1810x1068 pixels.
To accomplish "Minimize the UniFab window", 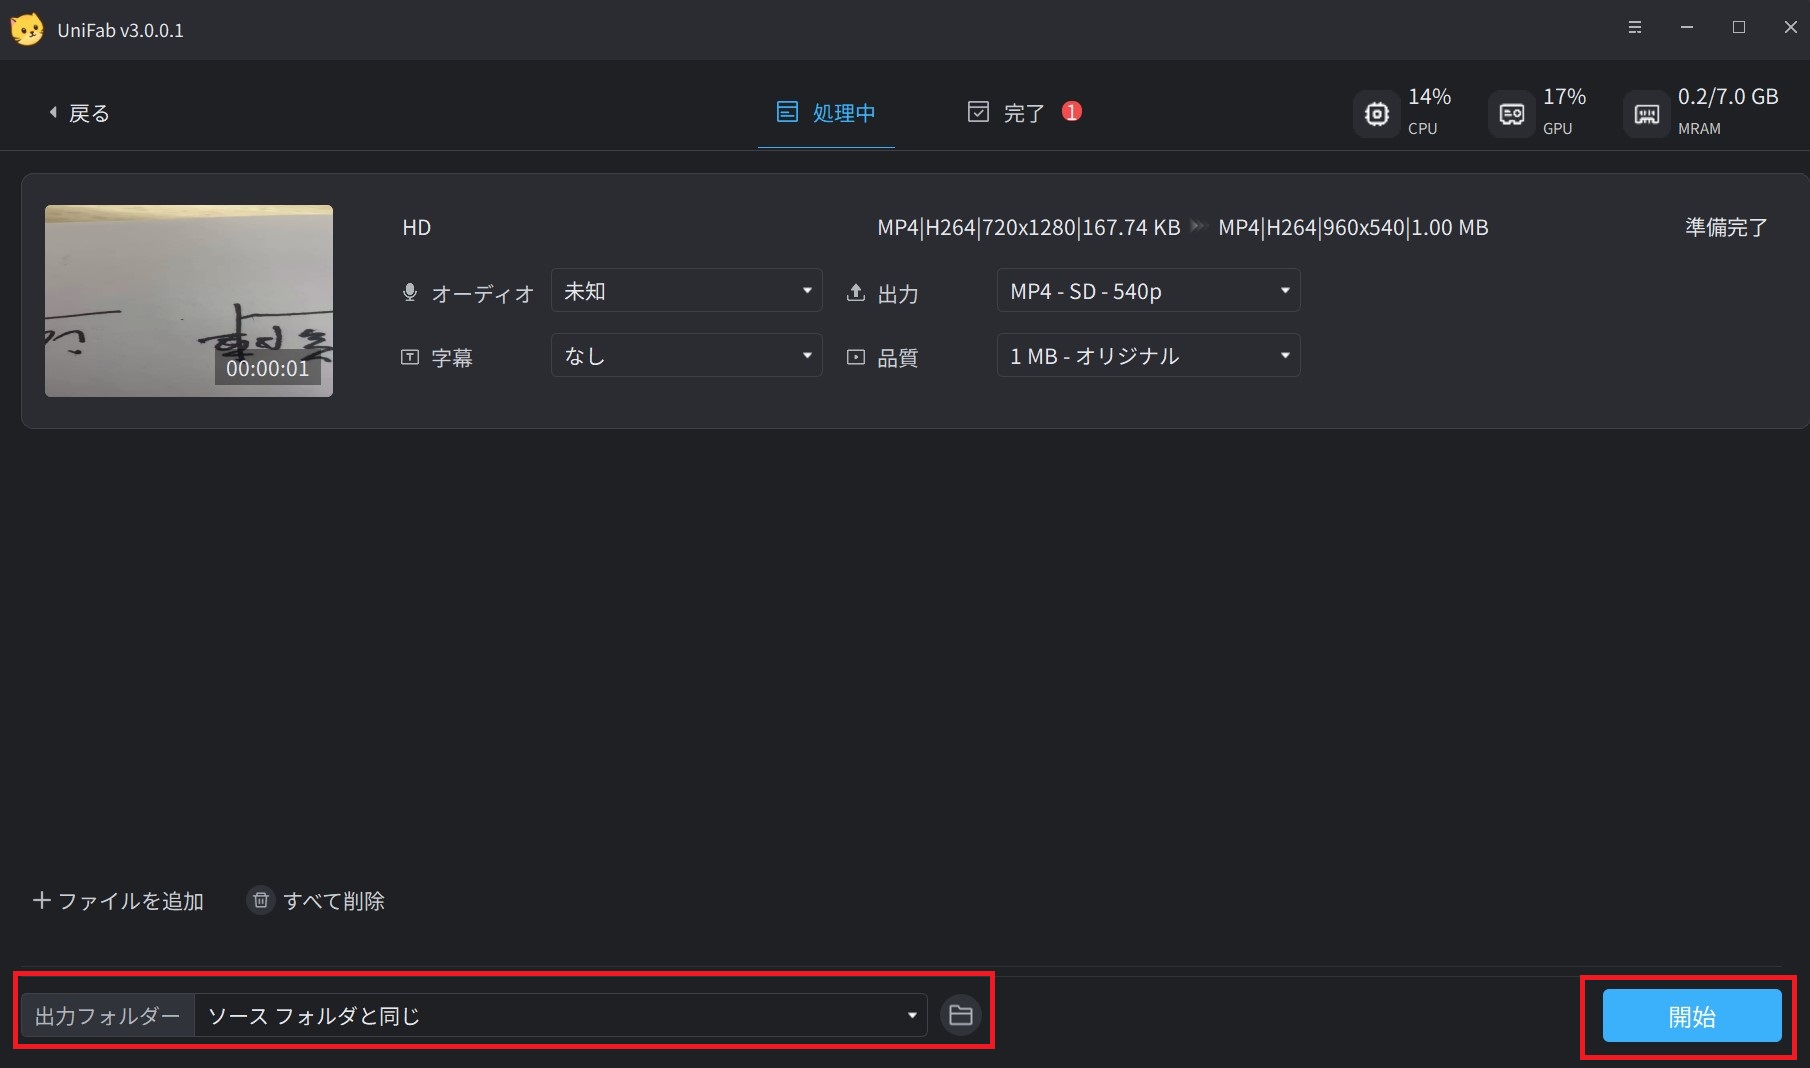I will (x=1687, y=28).
